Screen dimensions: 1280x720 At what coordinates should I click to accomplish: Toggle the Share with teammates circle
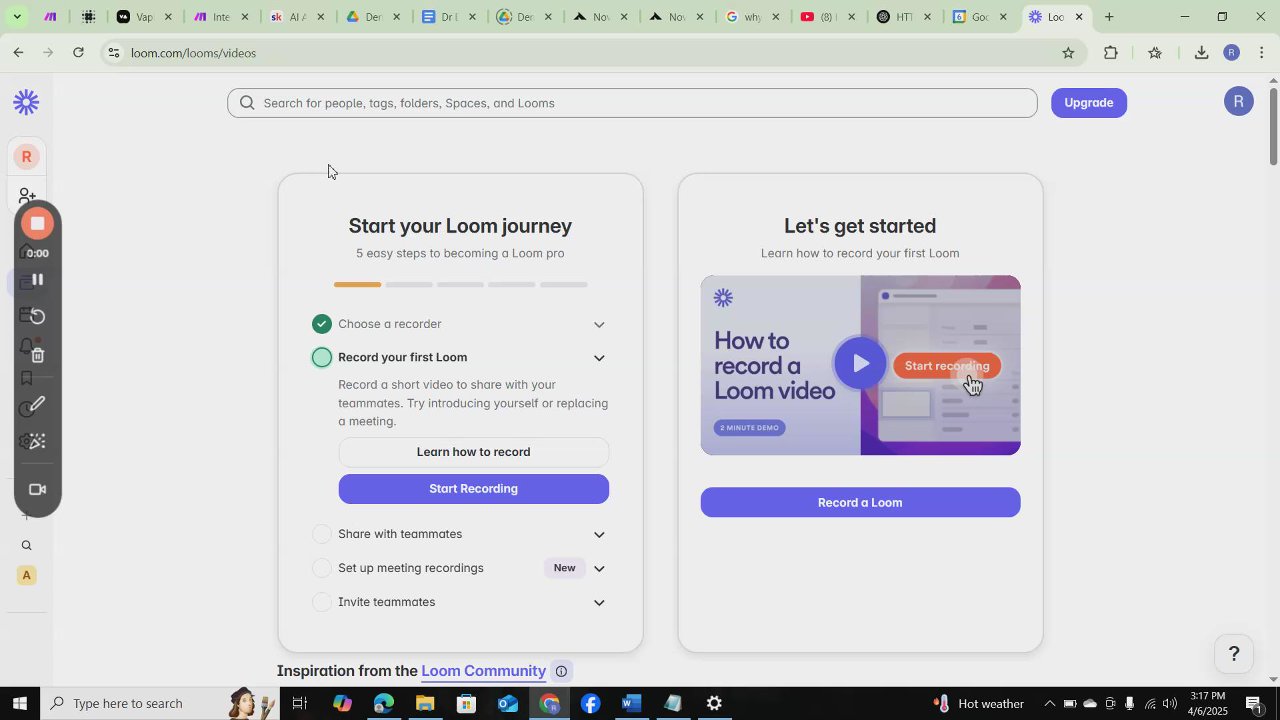(x=321, y=534)
